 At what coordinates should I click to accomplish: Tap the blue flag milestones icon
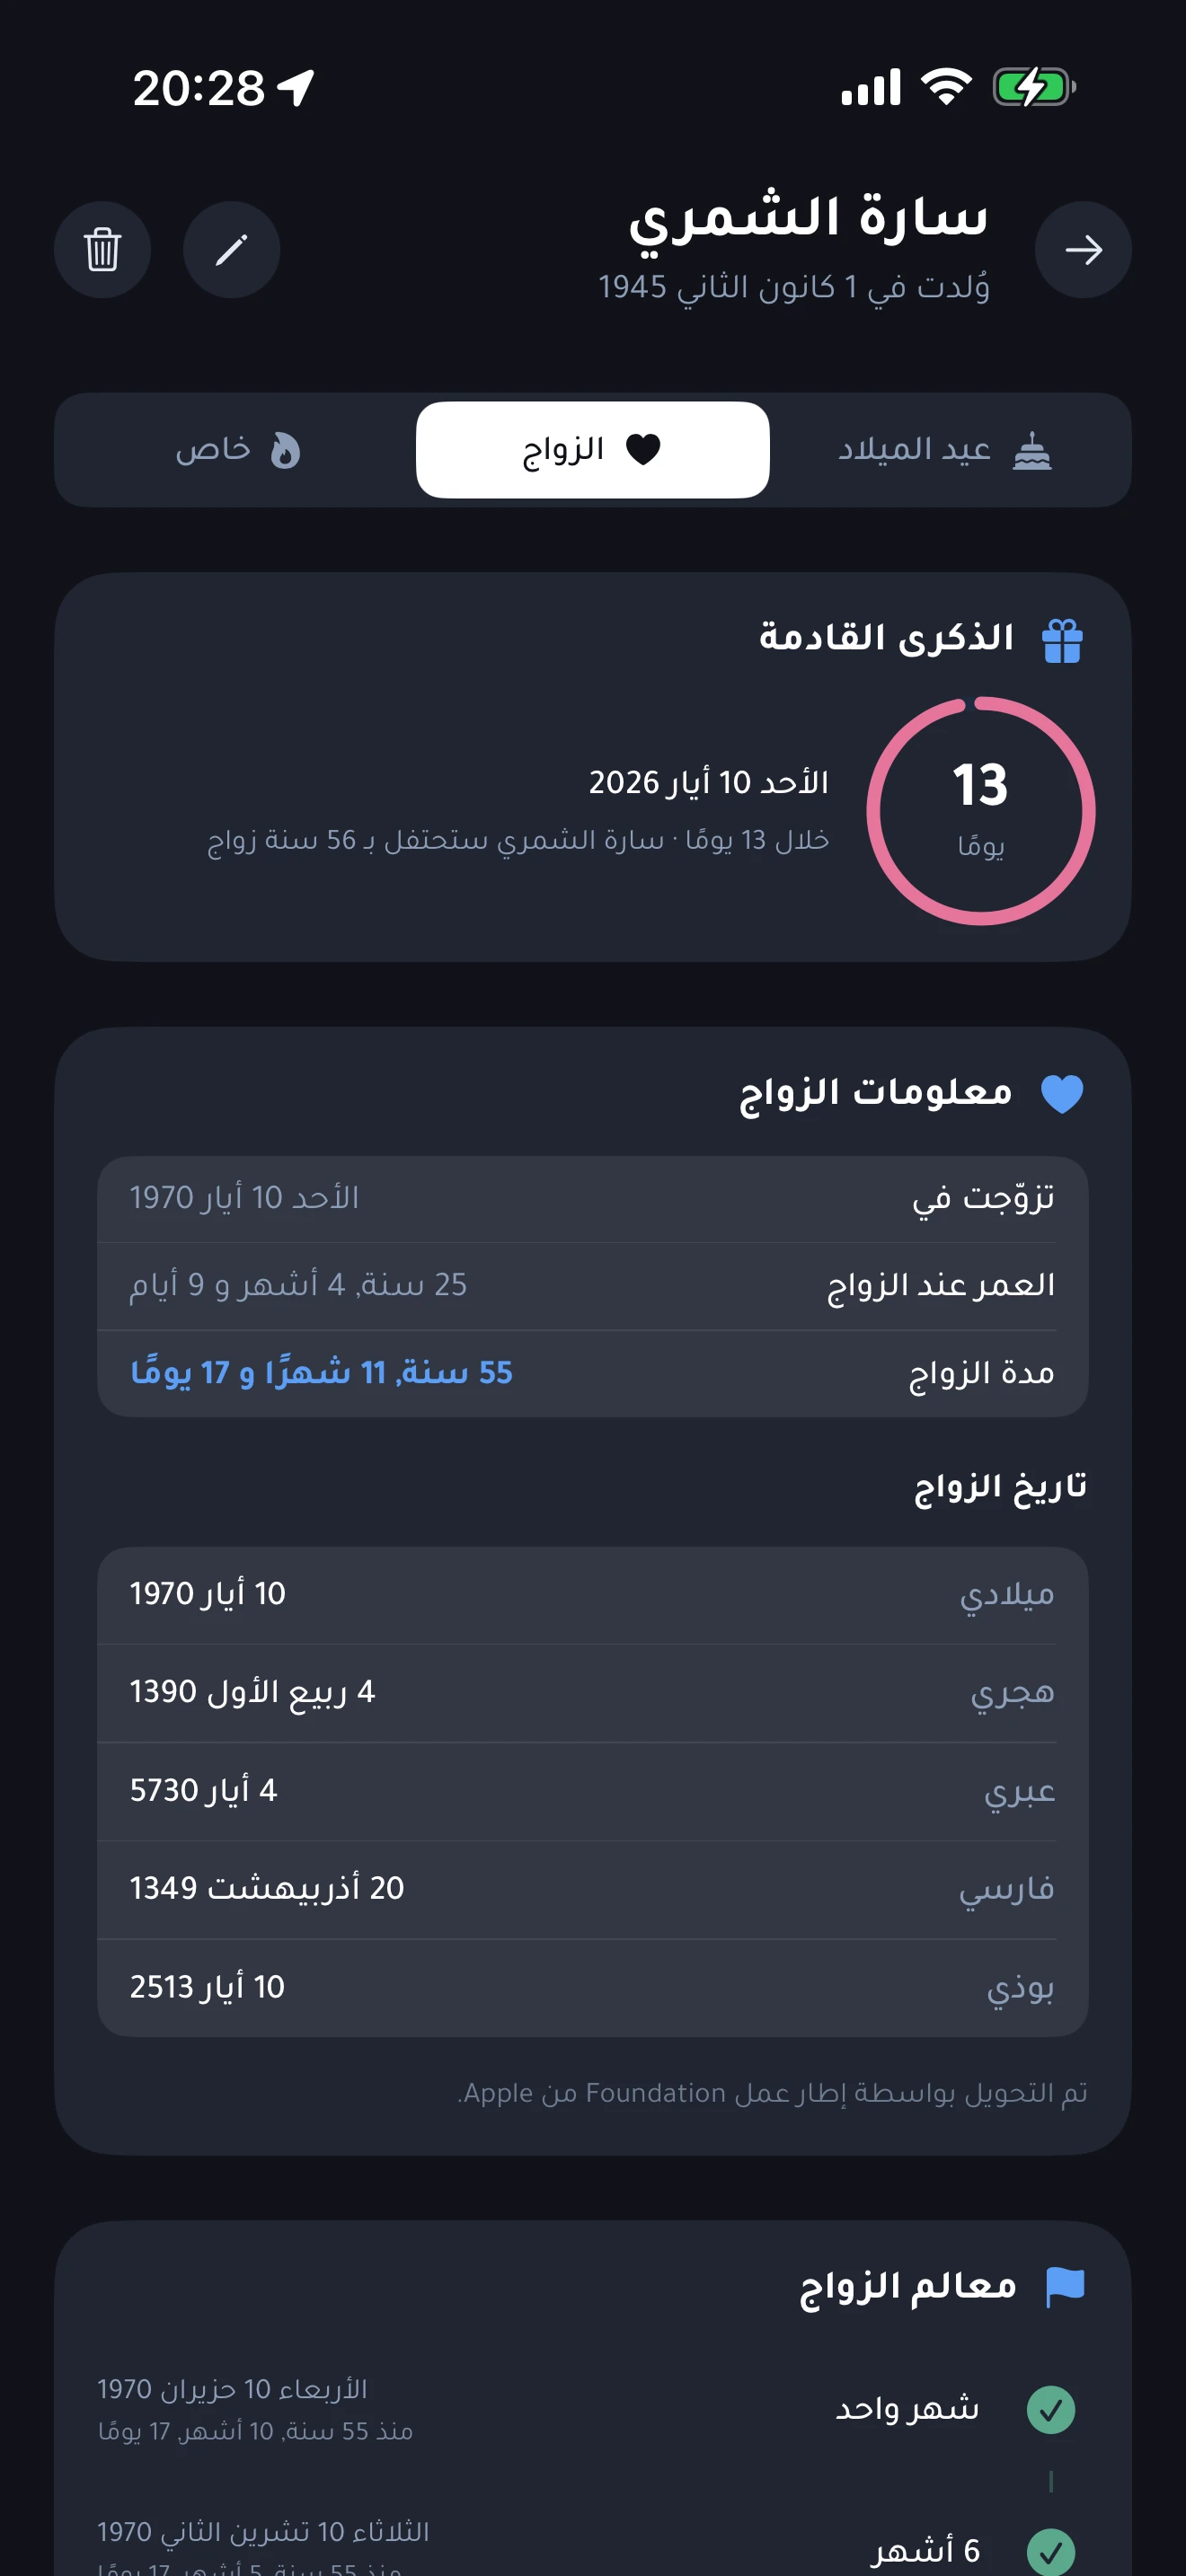point(1064,2286)
